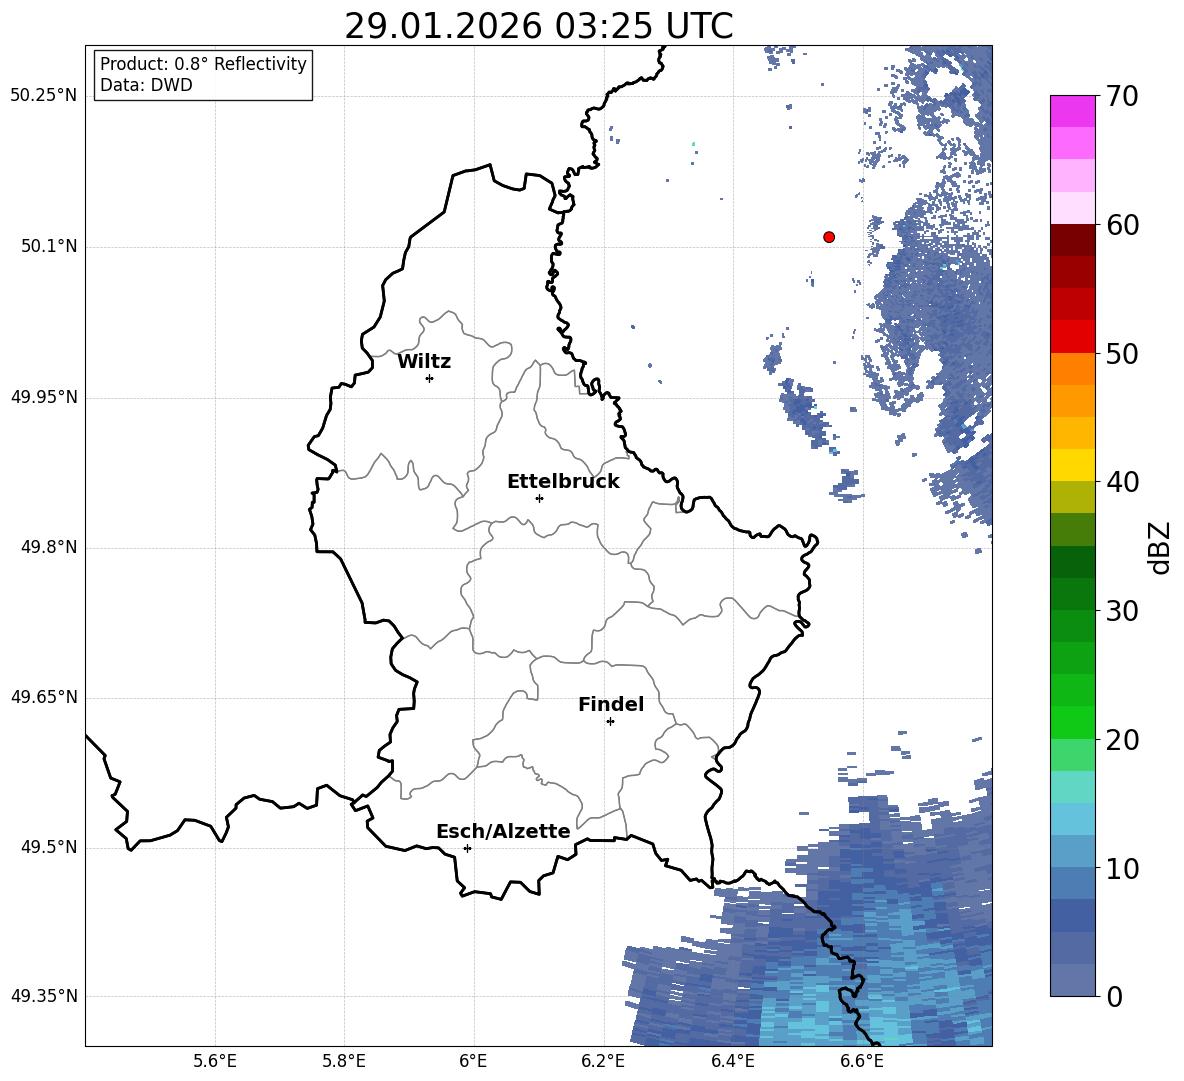The height and width of the screenshot is (1081, 1184).
Task: Click the colorbar tick label 60
Action: (x=1122, y=225)
